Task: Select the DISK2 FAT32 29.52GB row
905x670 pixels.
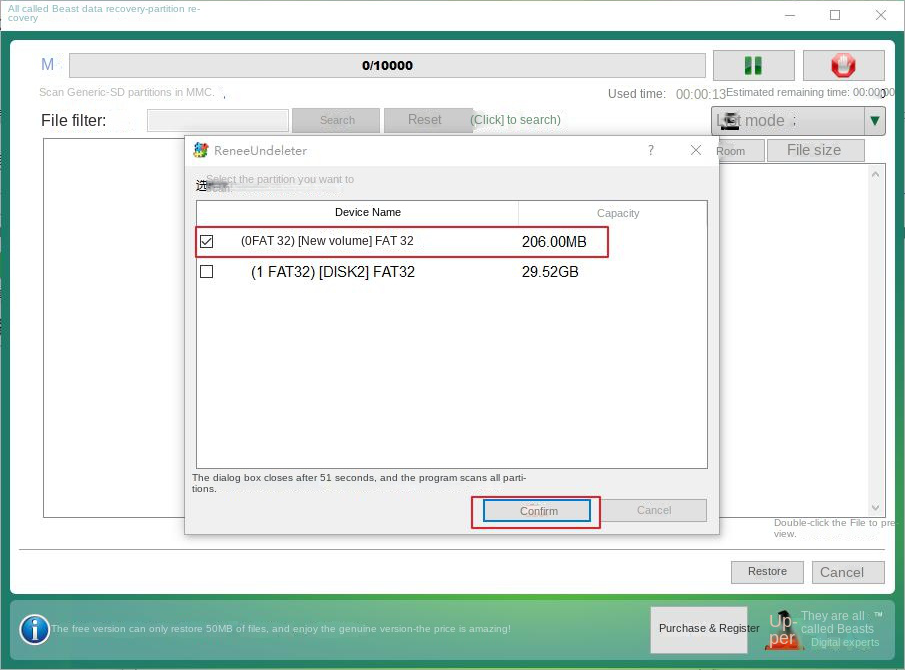Action: (x=400, y=272)
